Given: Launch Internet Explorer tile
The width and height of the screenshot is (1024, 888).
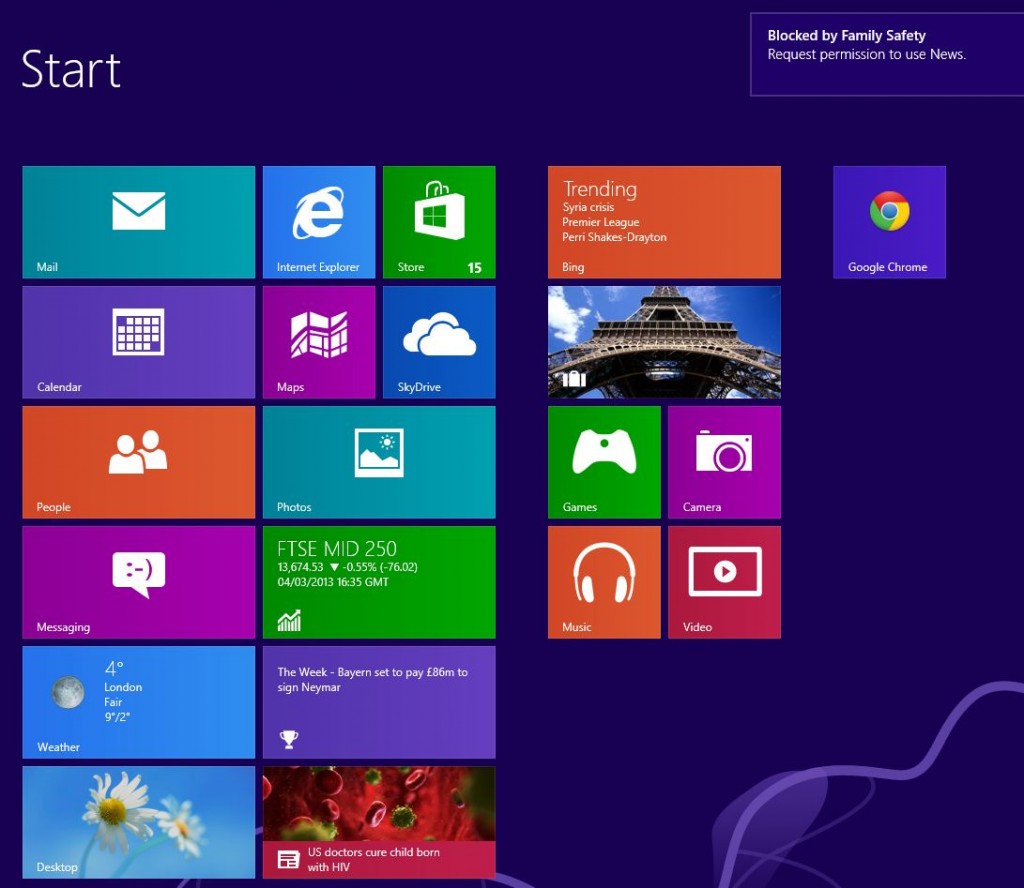Looking at the screenshot, I should click(319, 222).
